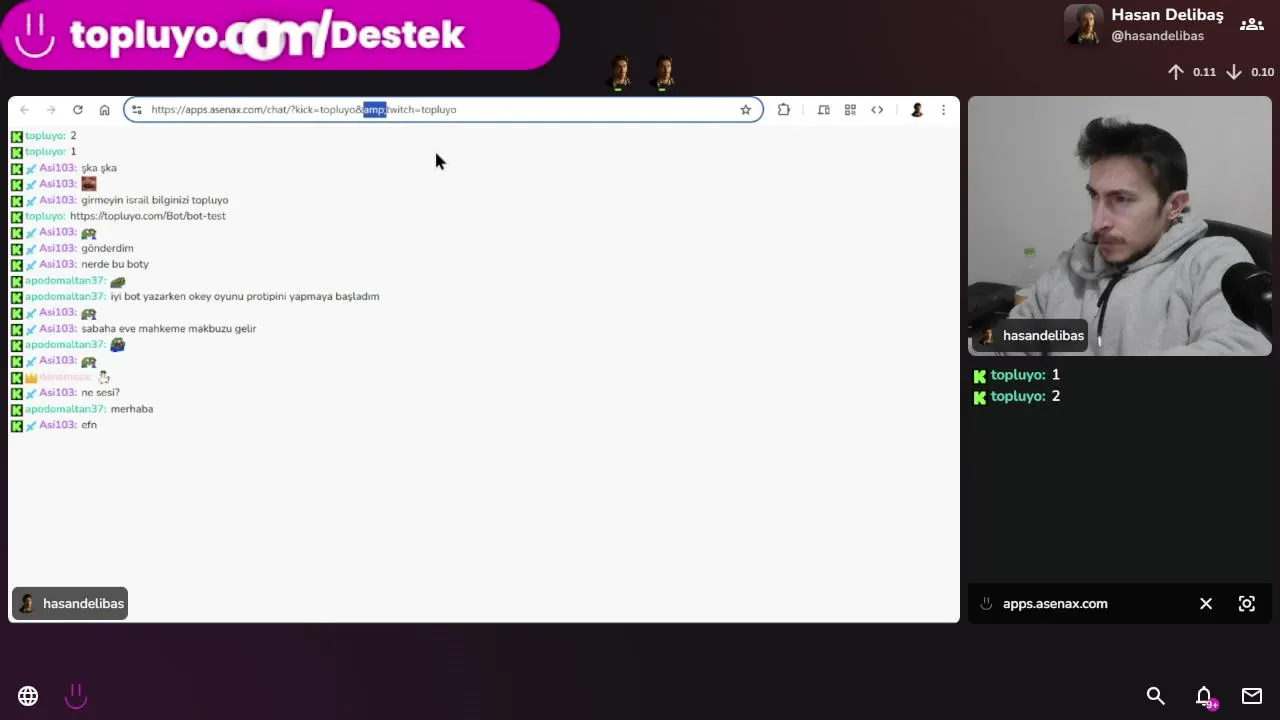1280x720 pixels.
Task: Click the Kick icon next to 'efn' message
Action: pos(16,426)
